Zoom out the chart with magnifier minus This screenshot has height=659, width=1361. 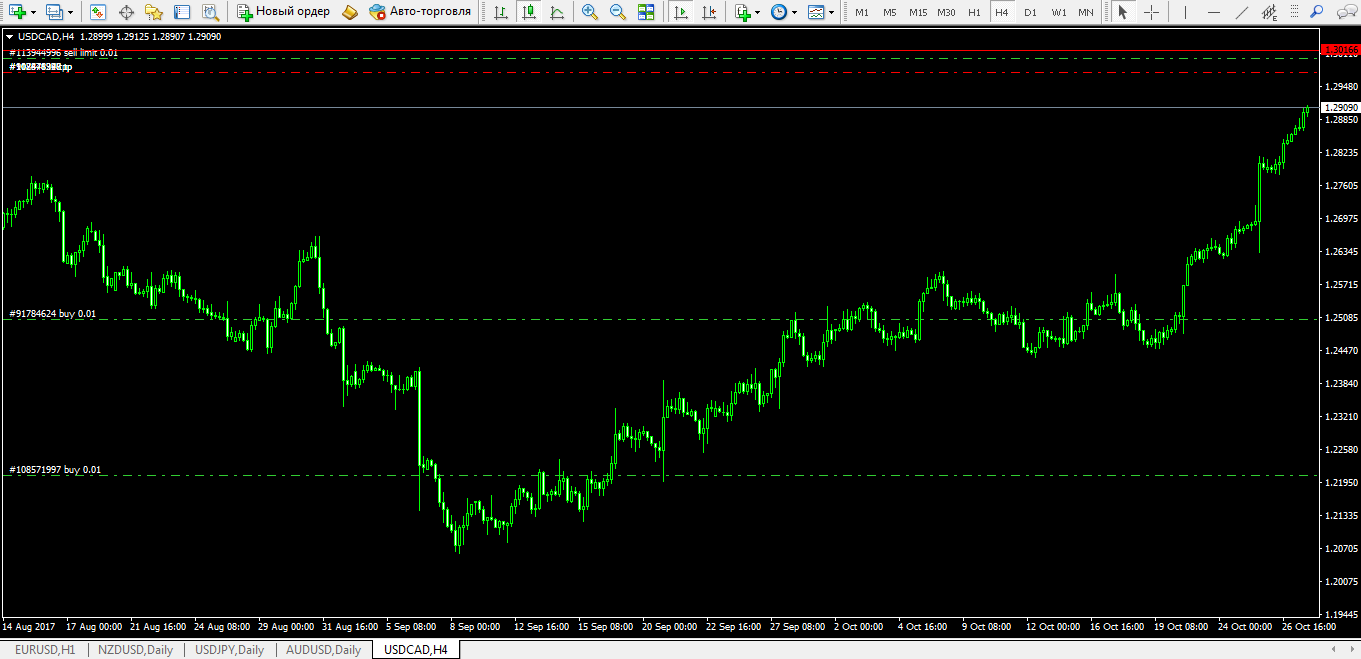click(618, 12)
